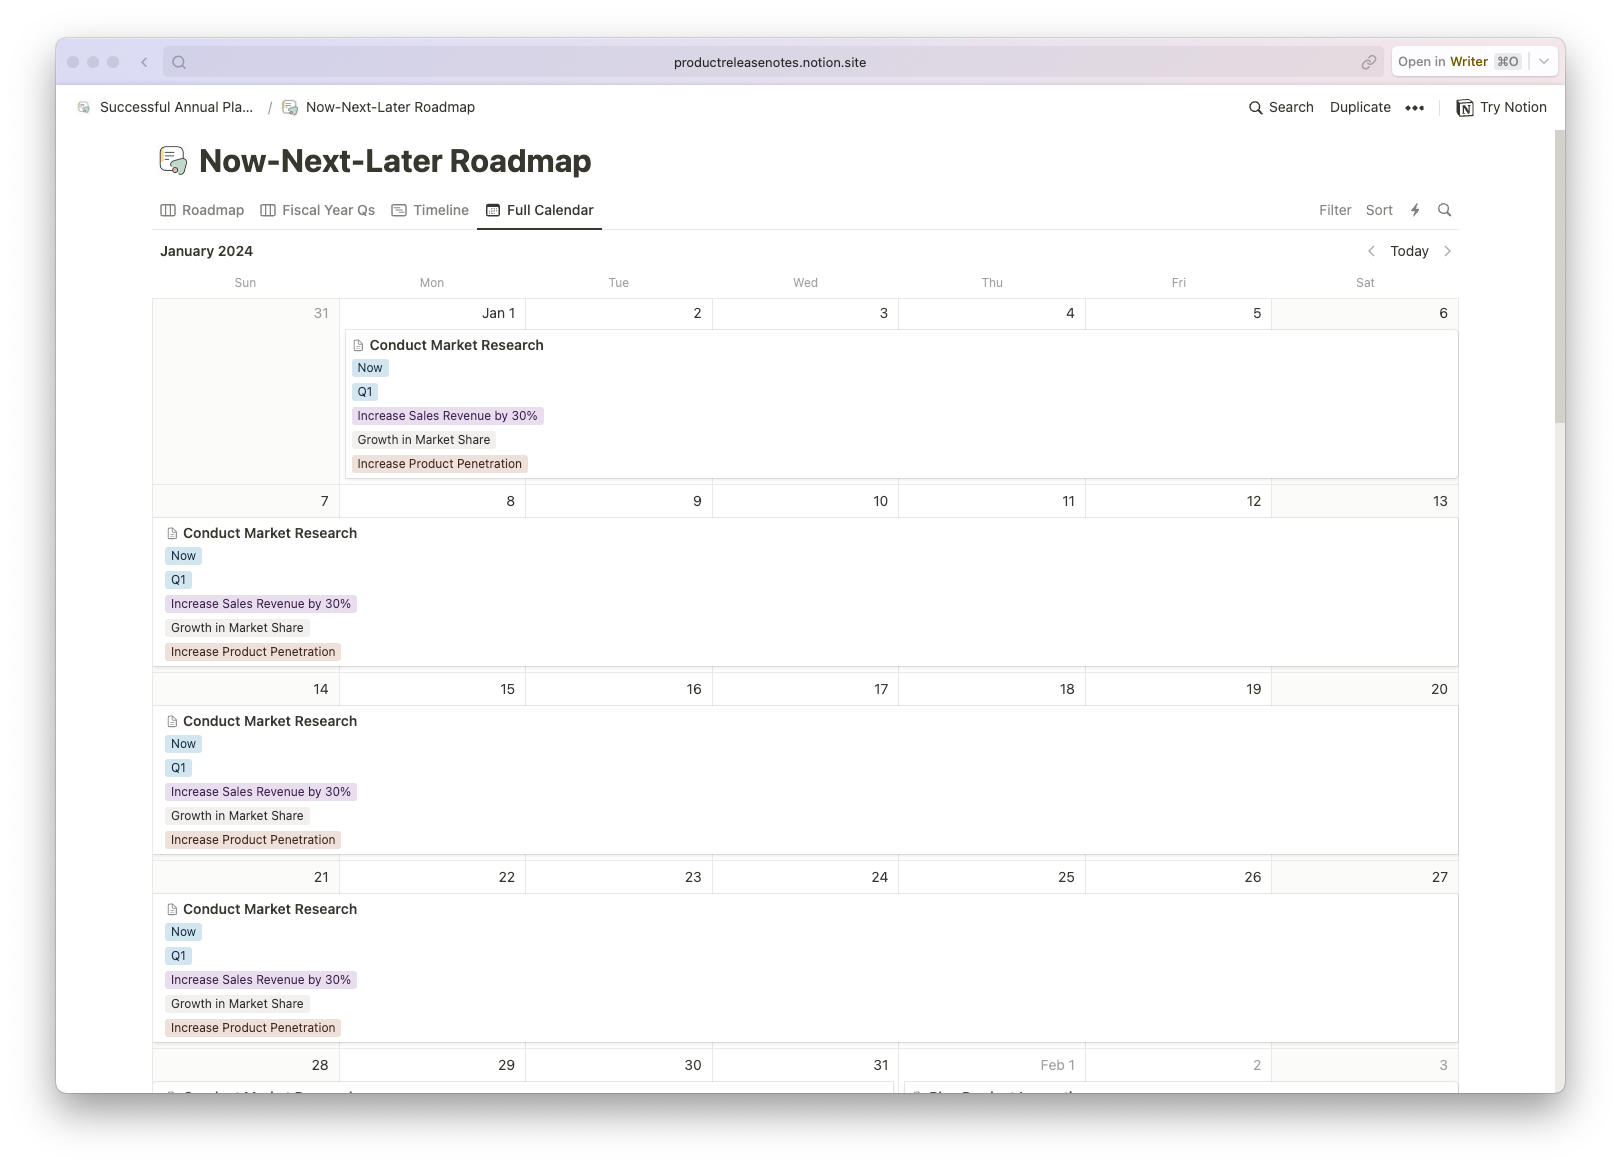Click the January 2024 month label
Screen dimensions: 1621x1167
click(x=206, y=251)
